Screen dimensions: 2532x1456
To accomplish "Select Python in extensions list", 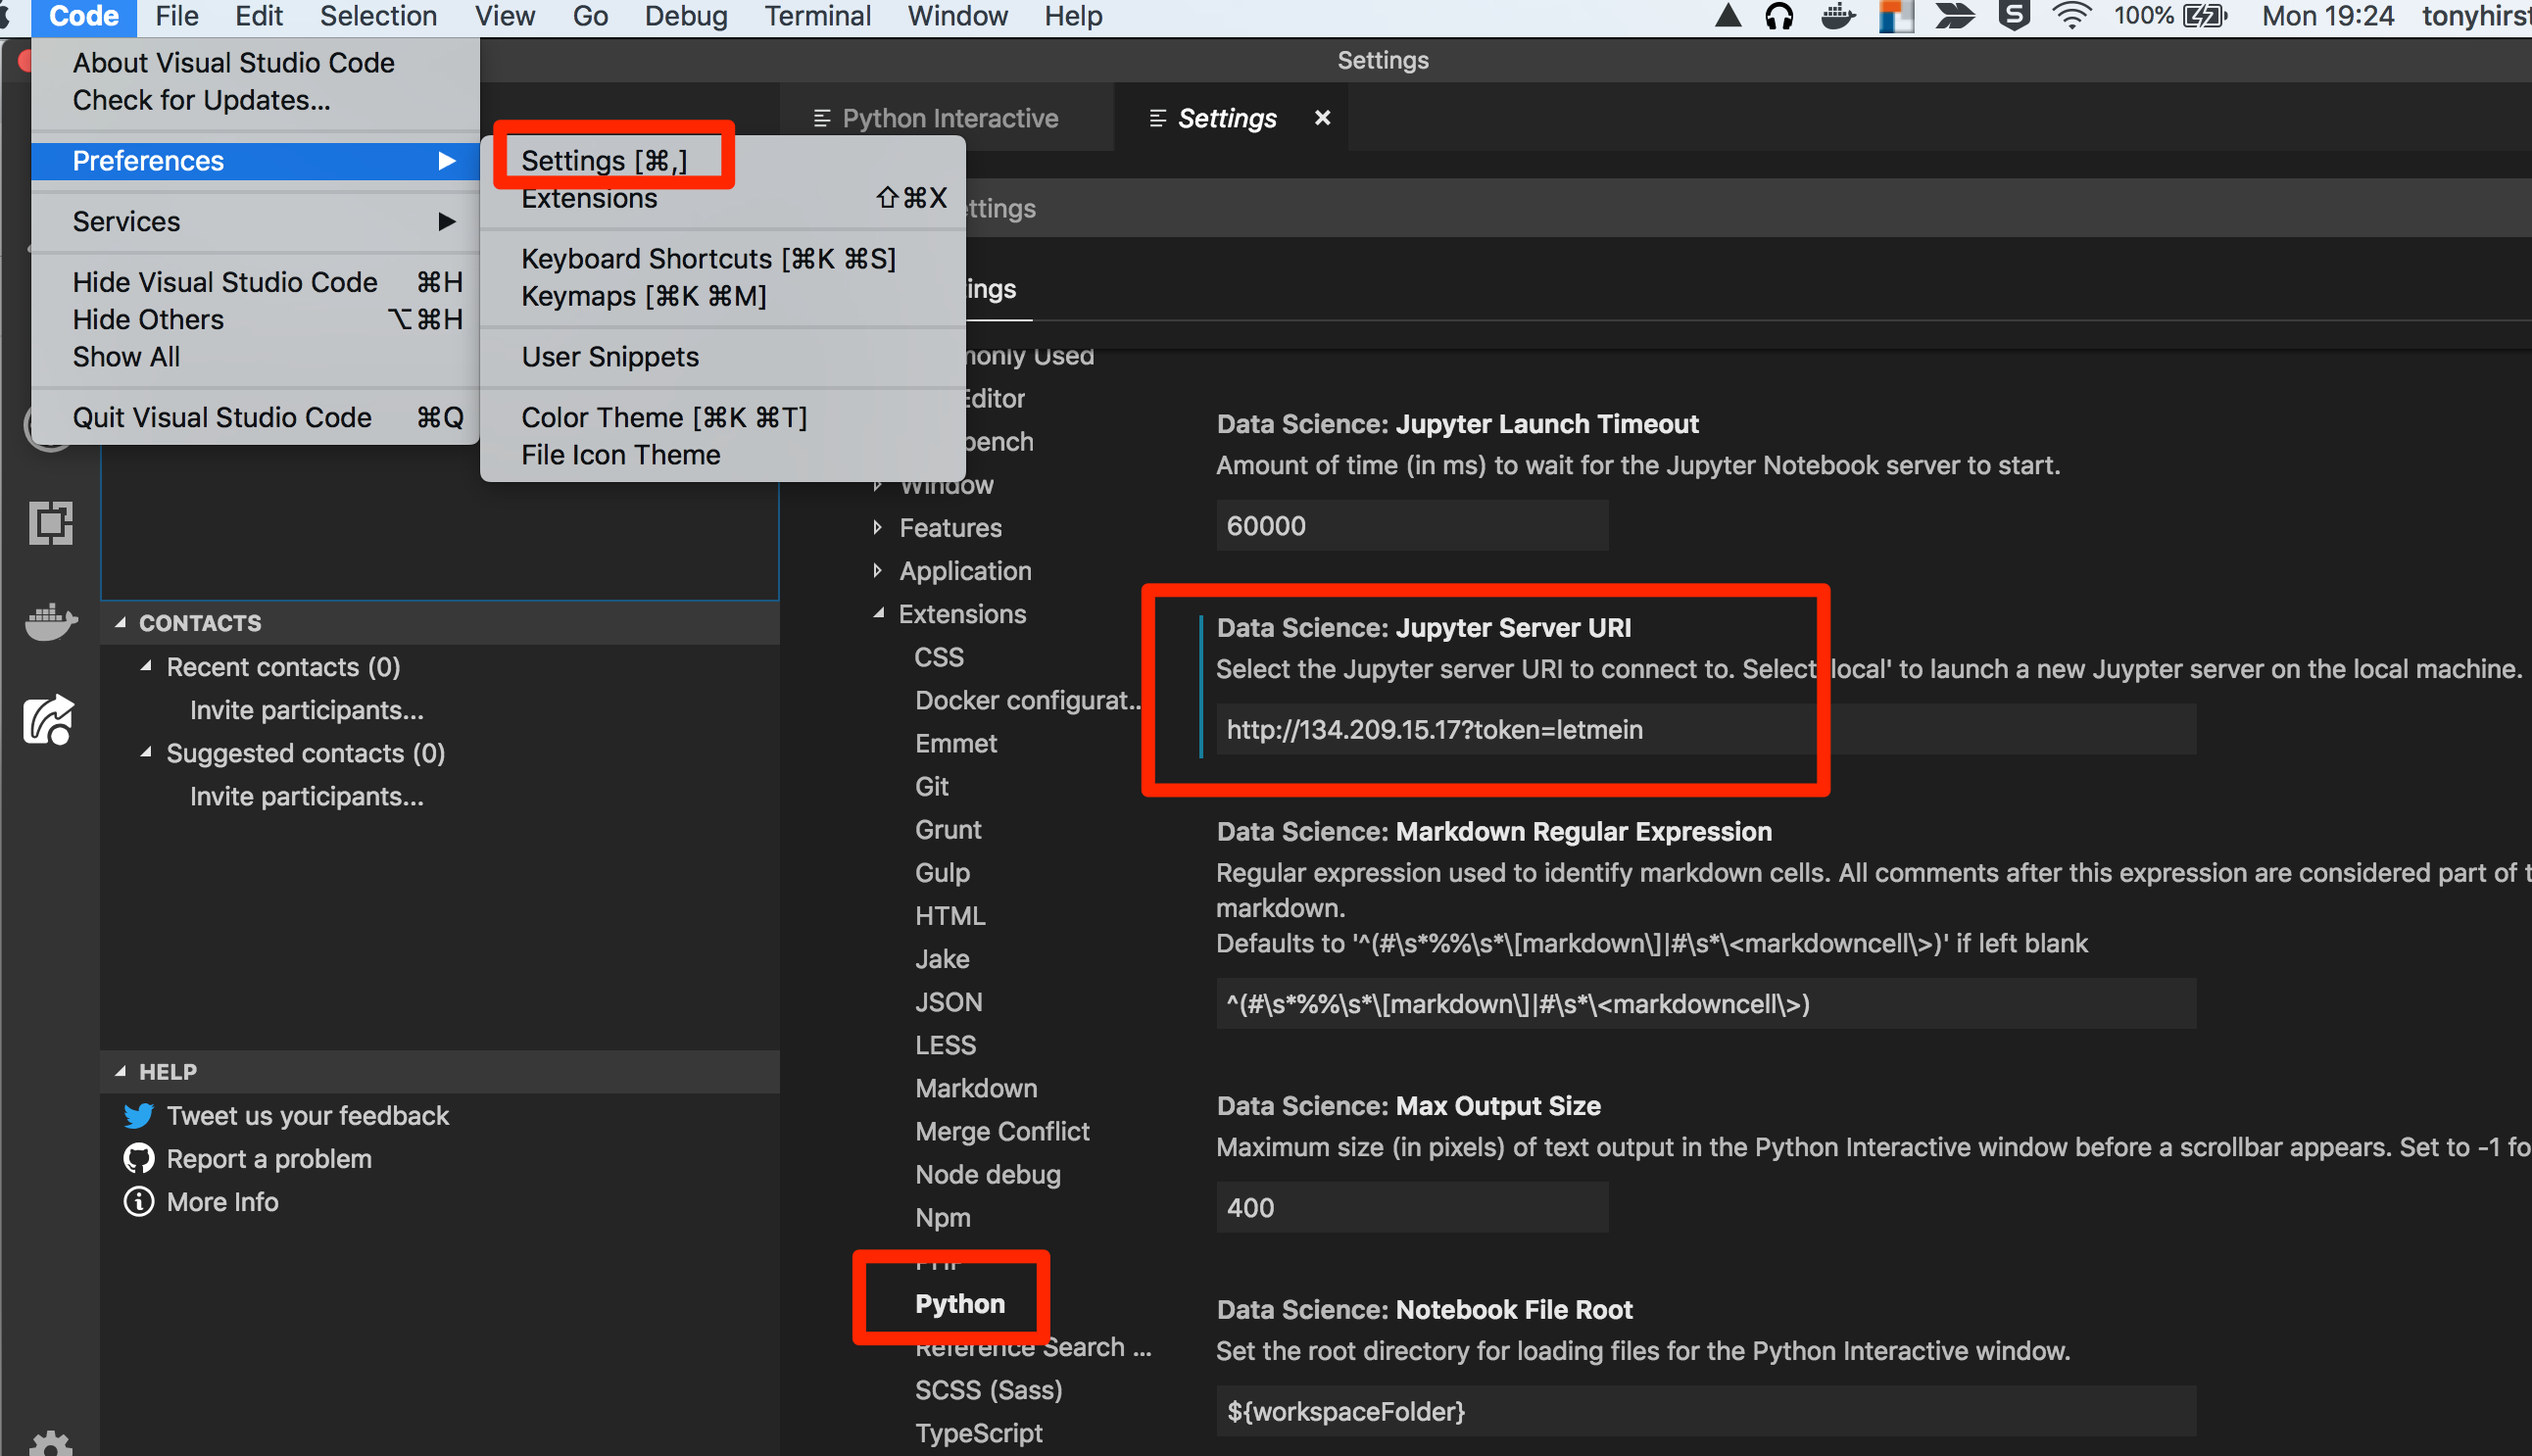I will coord(959,1303).
